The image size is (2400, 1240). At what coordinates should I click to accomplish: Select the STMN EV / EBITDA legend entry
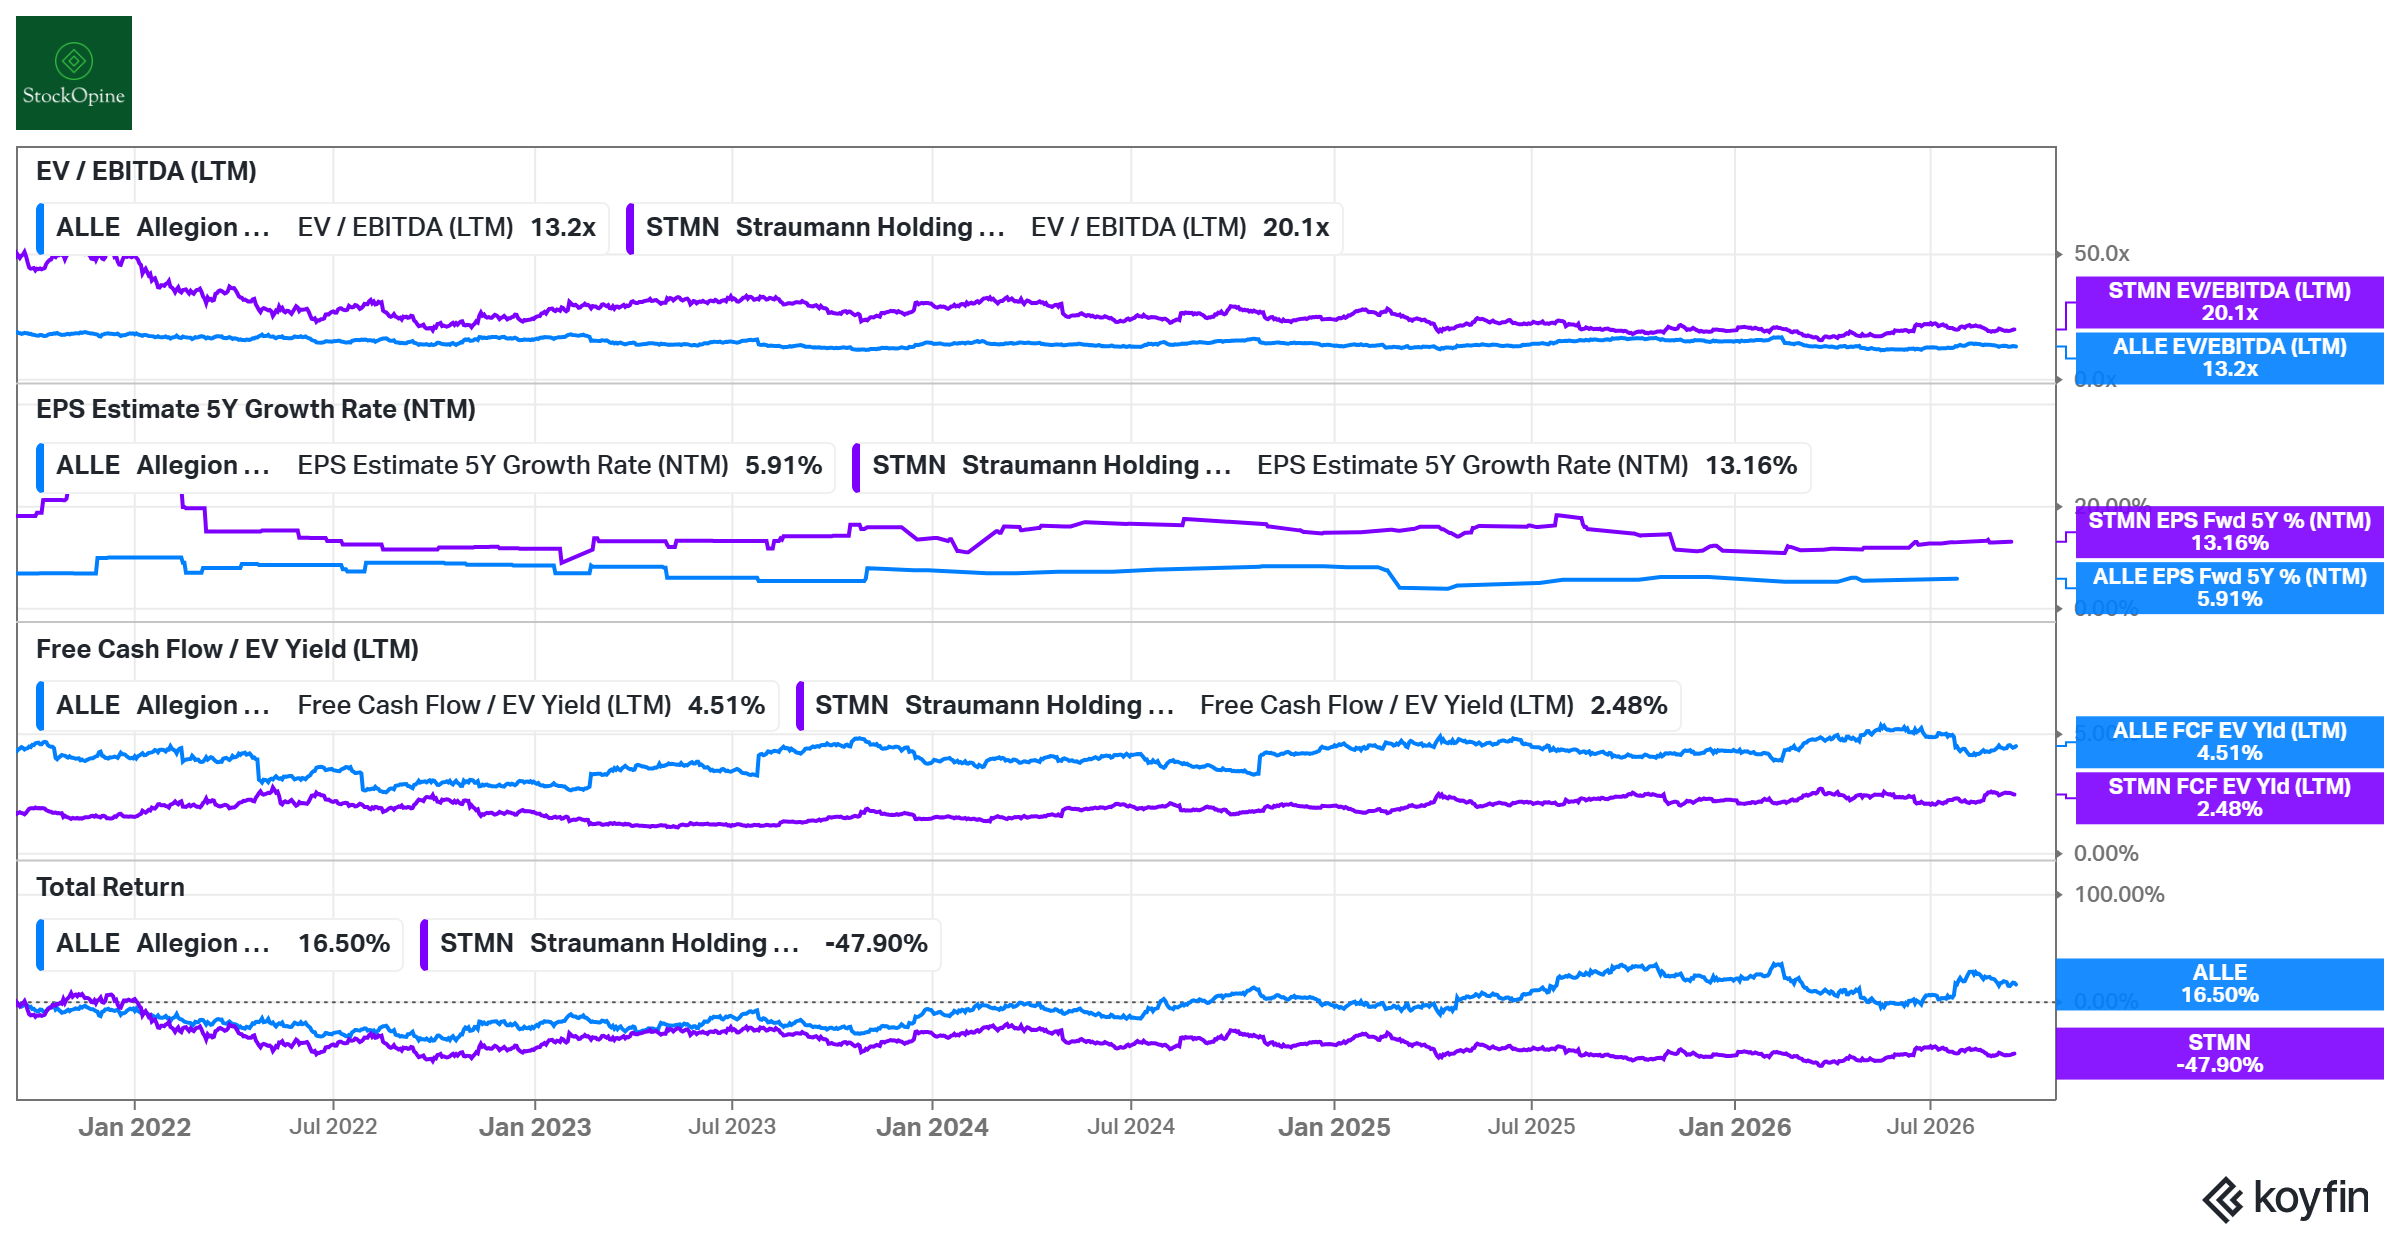click(x=984, y=228)
